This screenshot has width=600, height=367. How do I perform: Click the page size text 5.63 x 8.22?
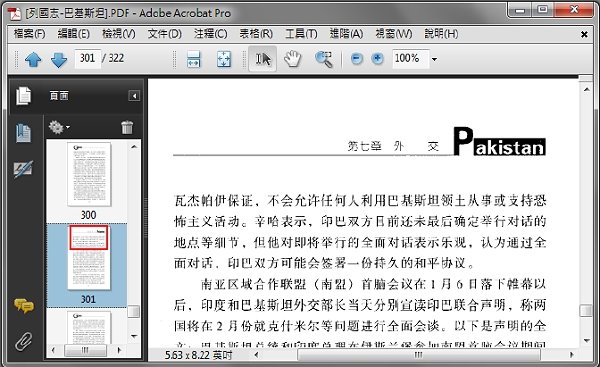(x=198, y=355)
